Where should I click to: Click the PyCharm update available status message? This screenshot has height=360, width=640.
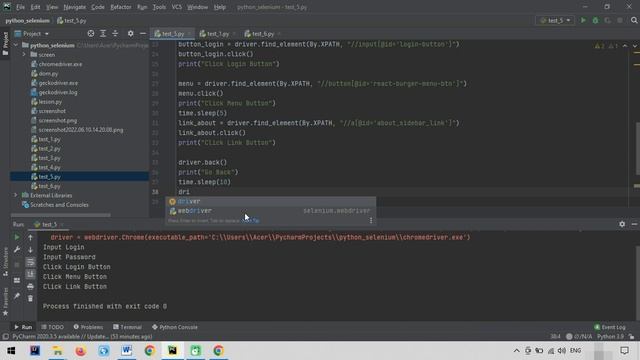tap(82, 336)
